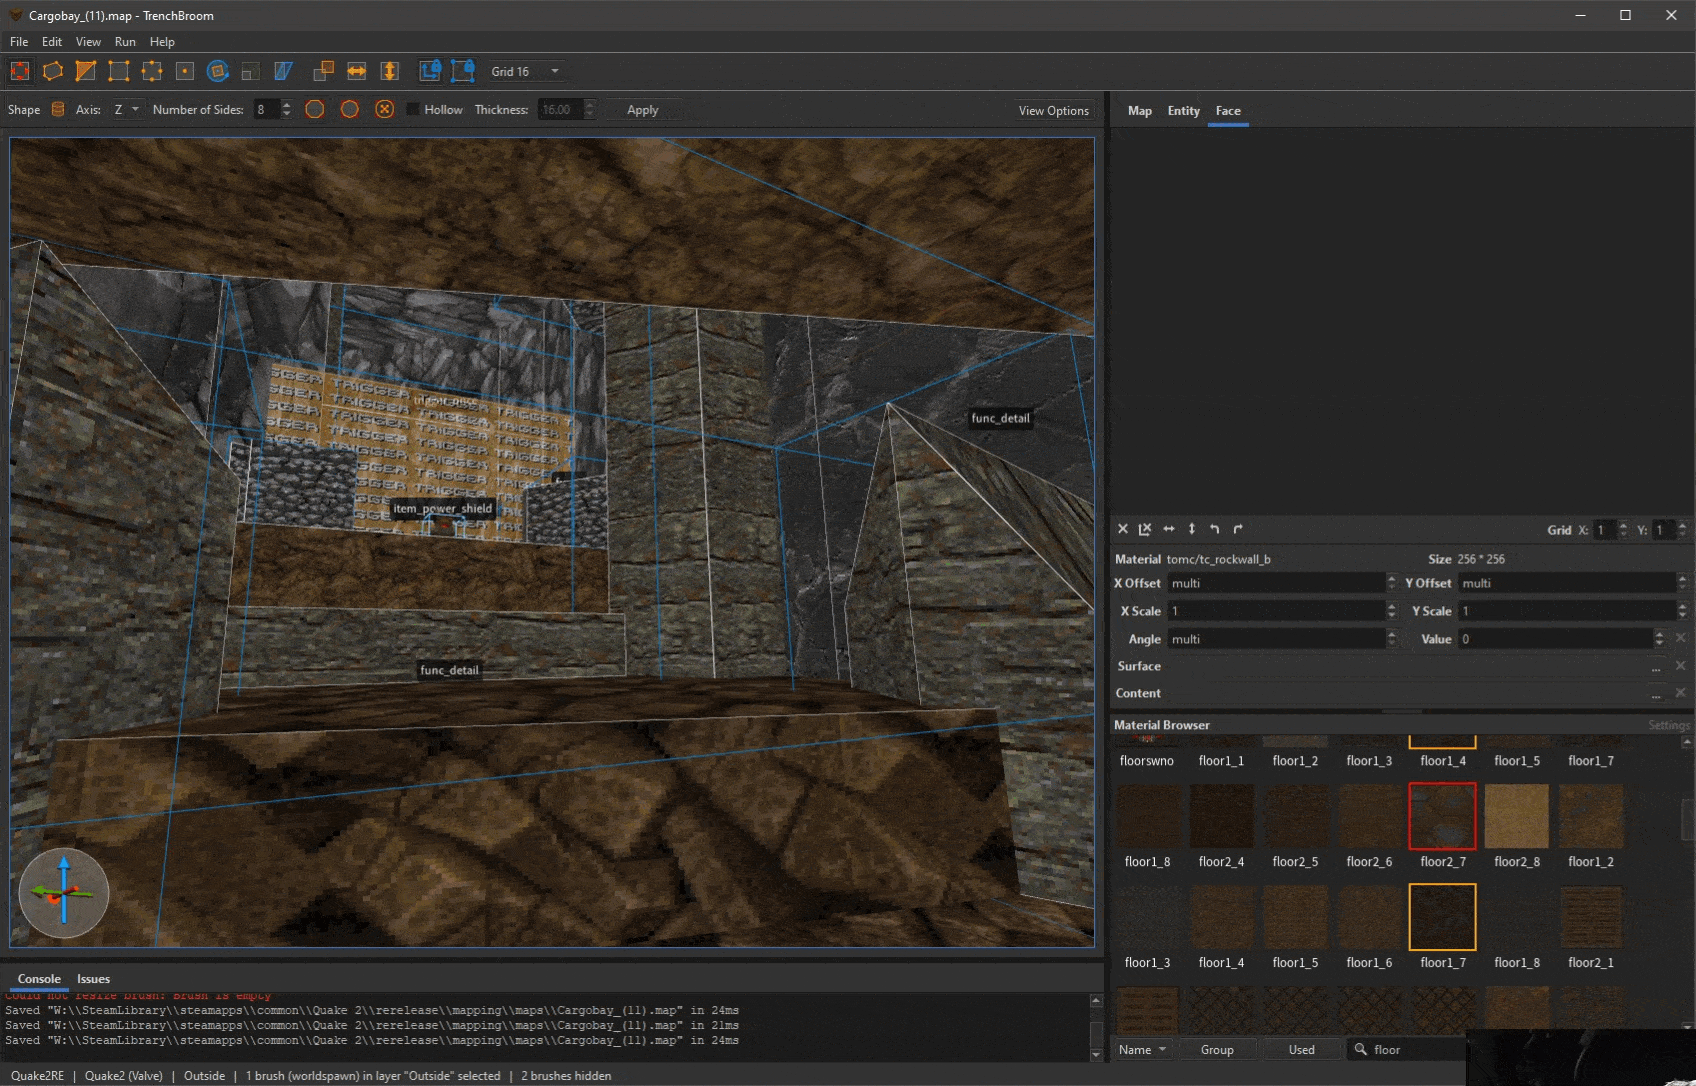Click the Angle field
This screenshot has width=1696, height=1086.
(x=1277, y=639)
